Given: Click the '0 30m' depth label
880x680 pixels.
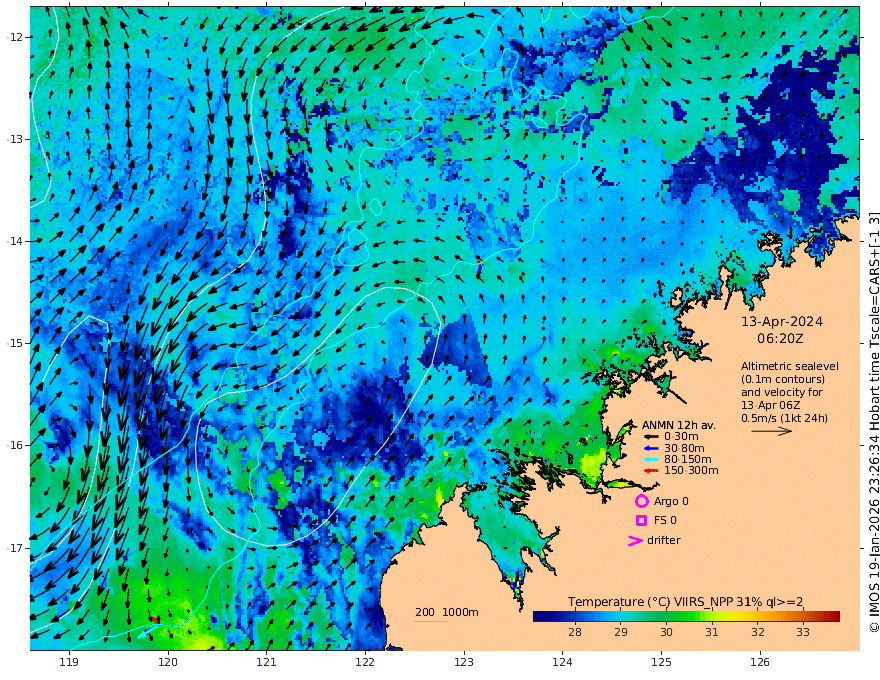Looking at the screenshot, I should coord(681,437).
